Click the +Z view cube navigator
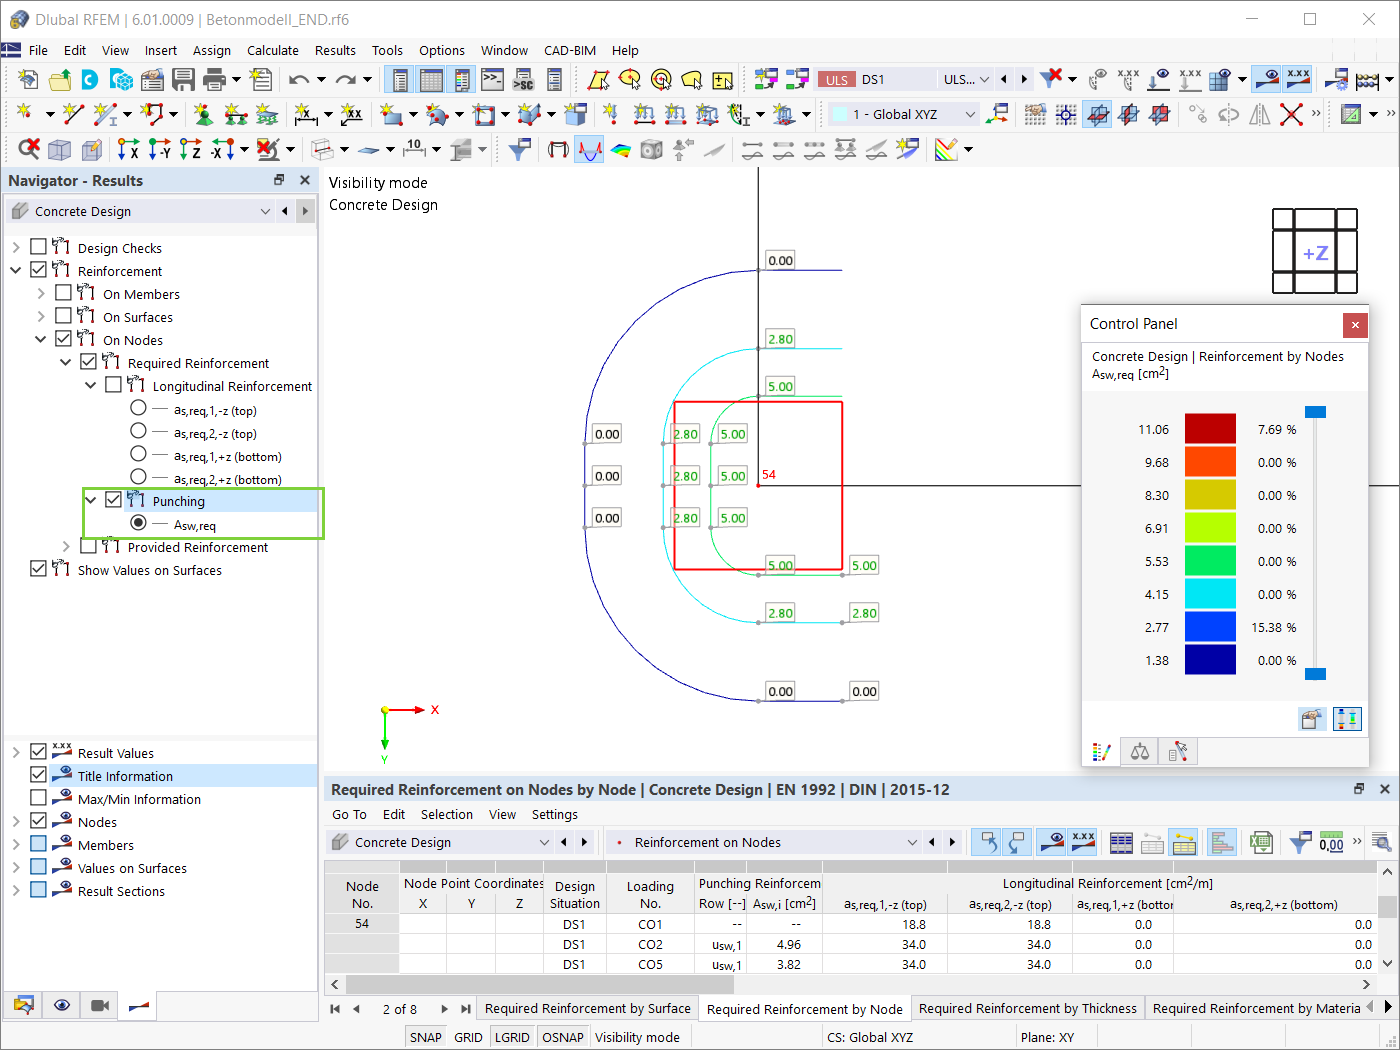 1315,252
